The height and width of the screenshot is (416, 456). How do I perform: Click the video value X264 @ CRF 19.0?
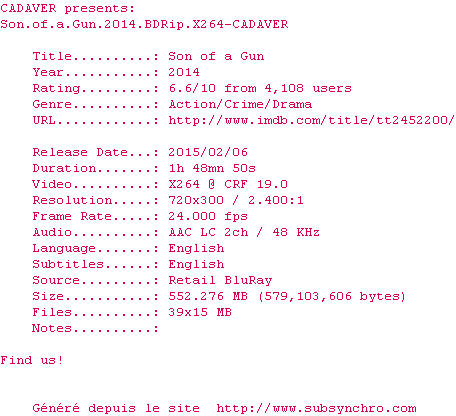tap(228, 184)
